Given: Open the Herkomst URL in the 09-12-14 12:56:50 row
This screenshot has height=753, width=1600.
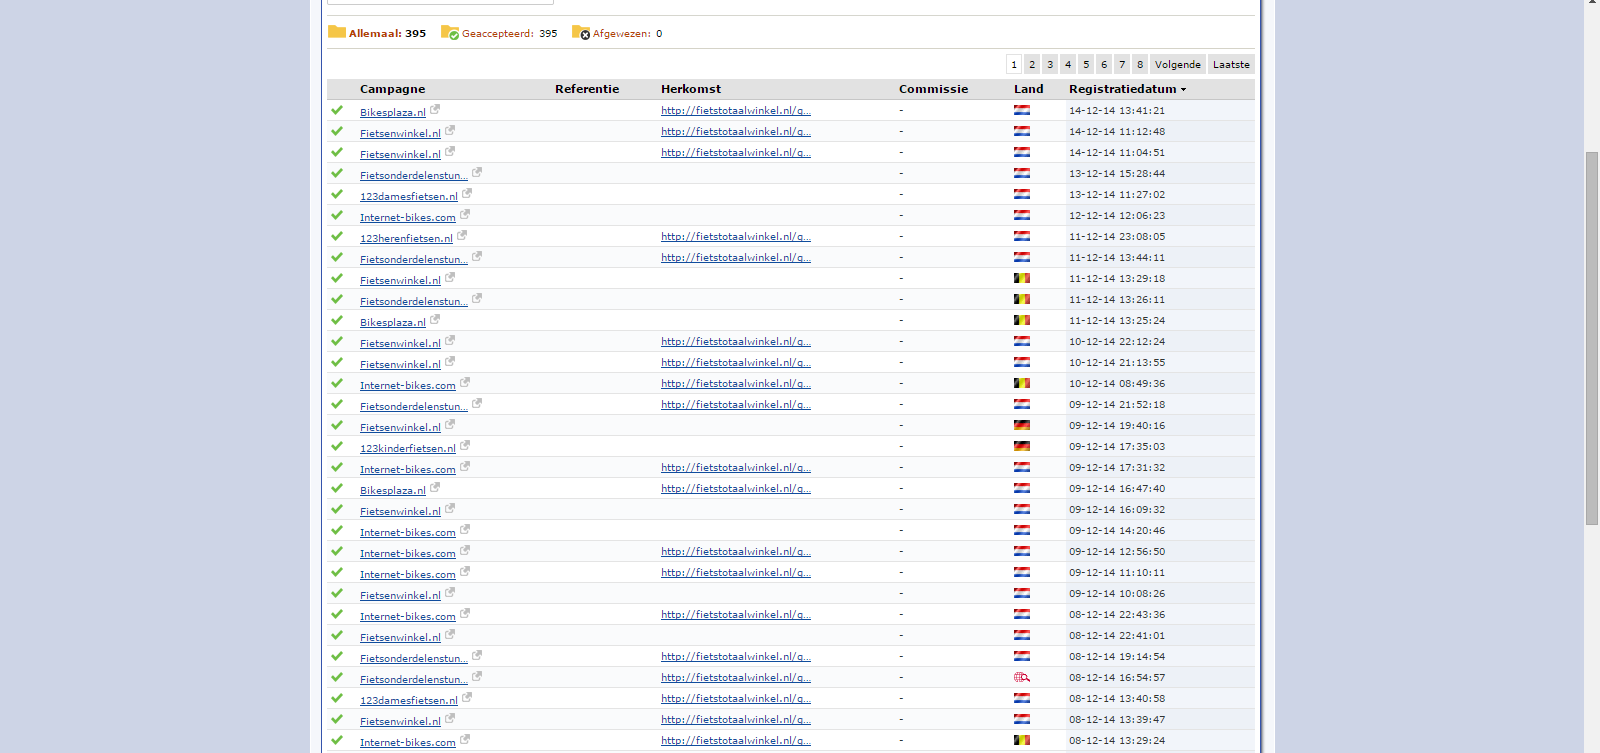Looking at the screenshot, I should pyautogui.click(x=736, y=552).
